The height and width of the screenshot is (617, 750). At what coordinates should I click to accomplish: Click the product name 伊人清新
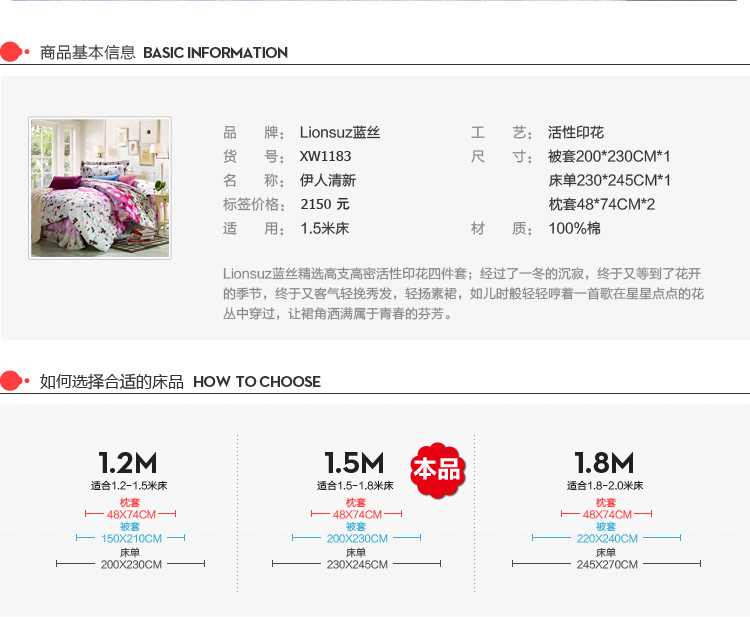327,181
